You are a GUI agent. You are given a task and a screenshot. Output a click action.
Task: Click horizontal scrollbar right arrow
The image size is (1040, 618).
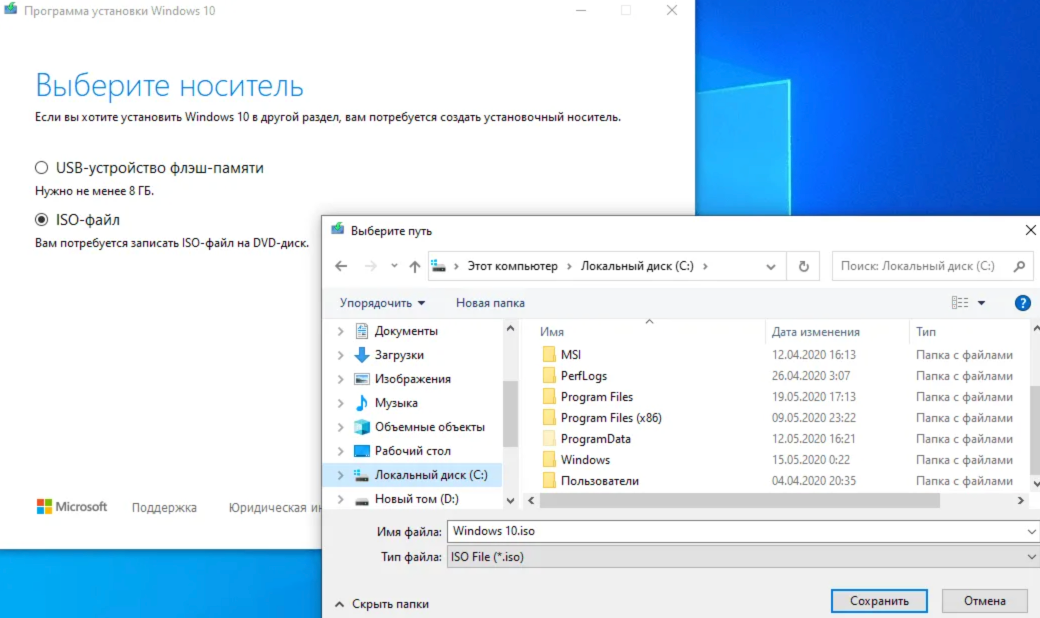click(x=1021, y=501)
